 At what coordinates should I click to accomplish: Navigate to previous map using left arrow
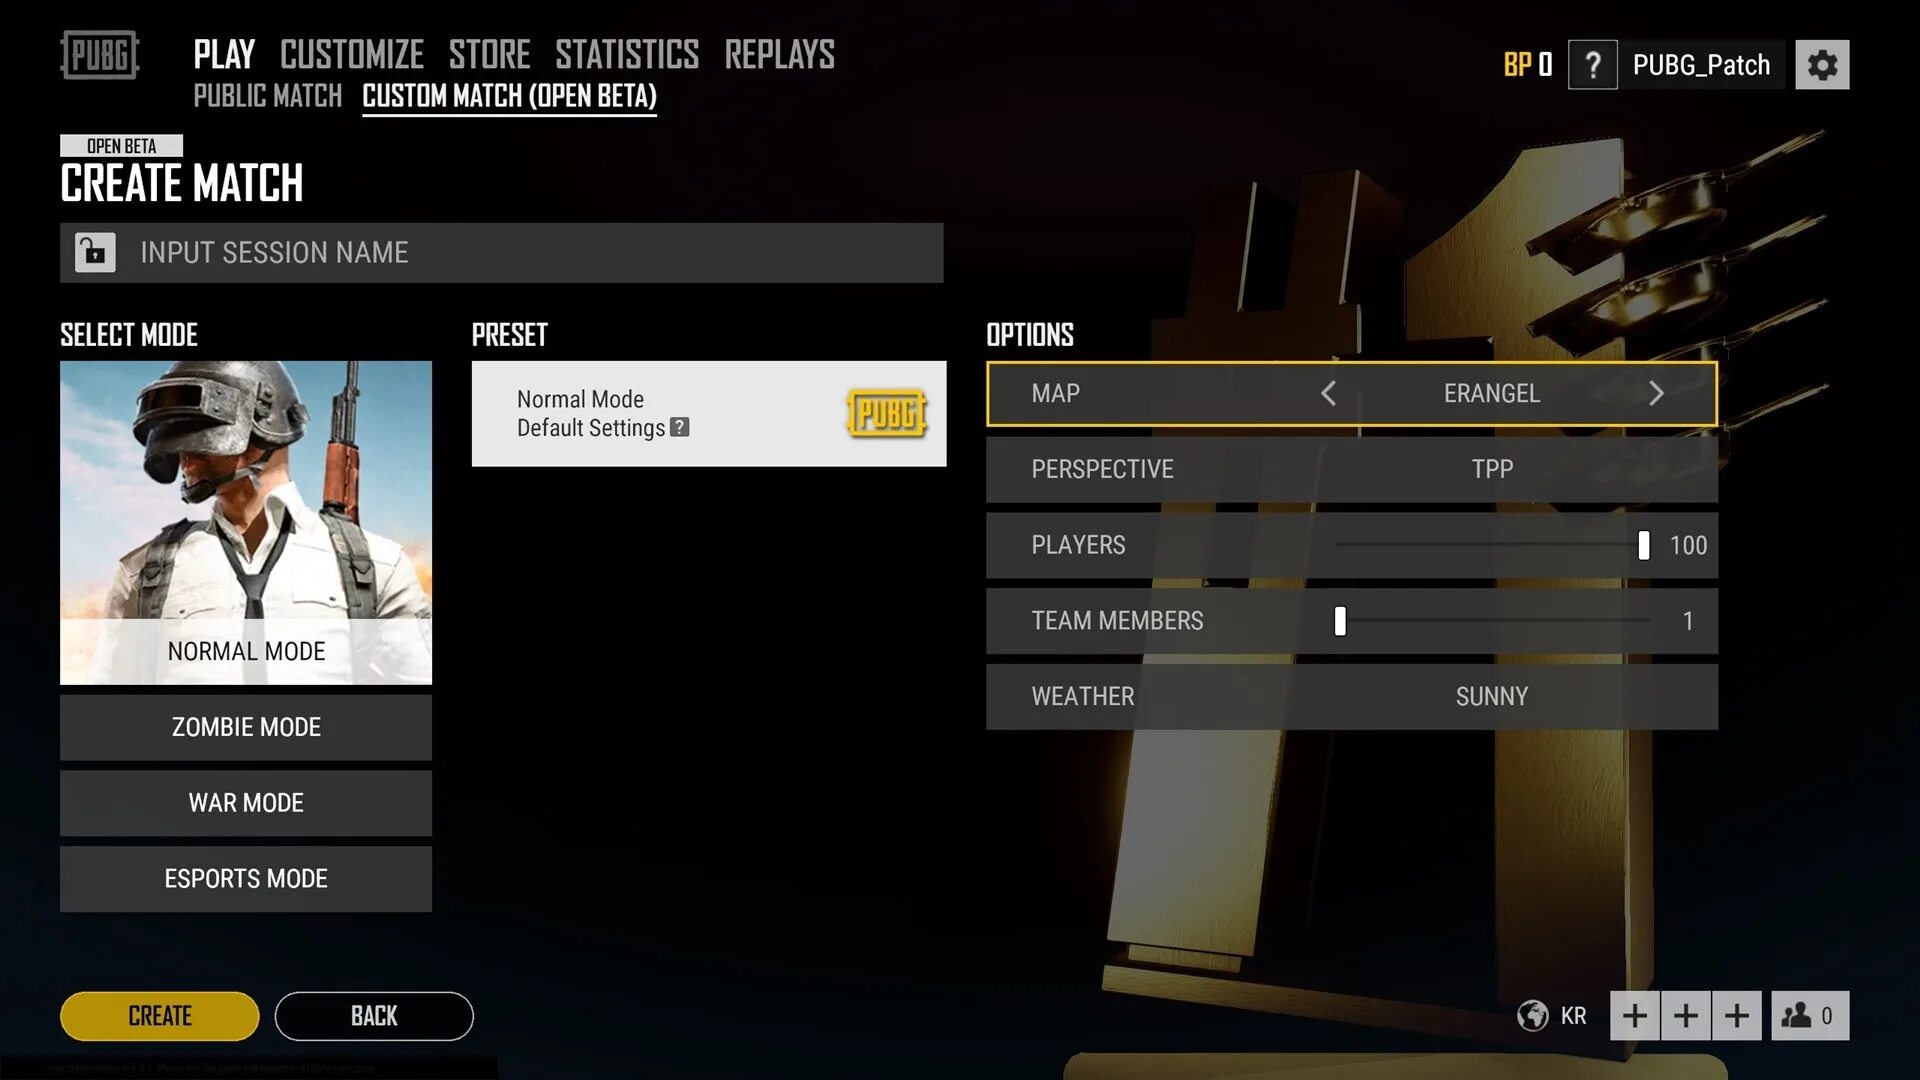pos(1328,393)
